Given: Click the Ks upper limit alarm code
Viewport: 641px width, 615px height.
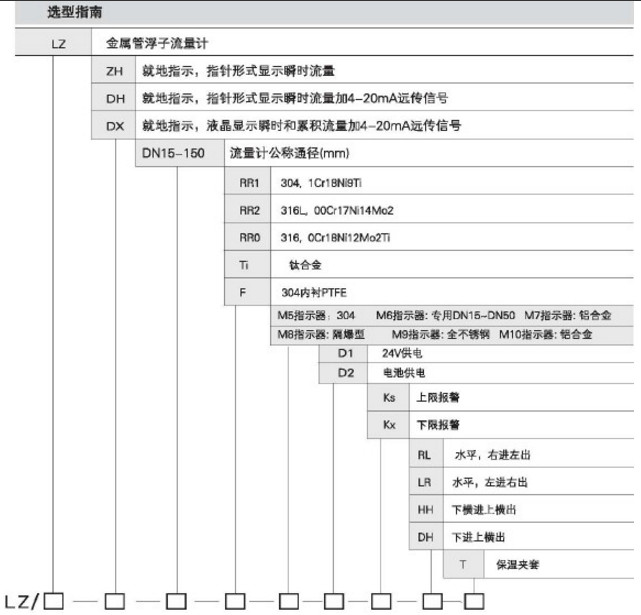Looking at the screenshot, I should tap(389, 398).
